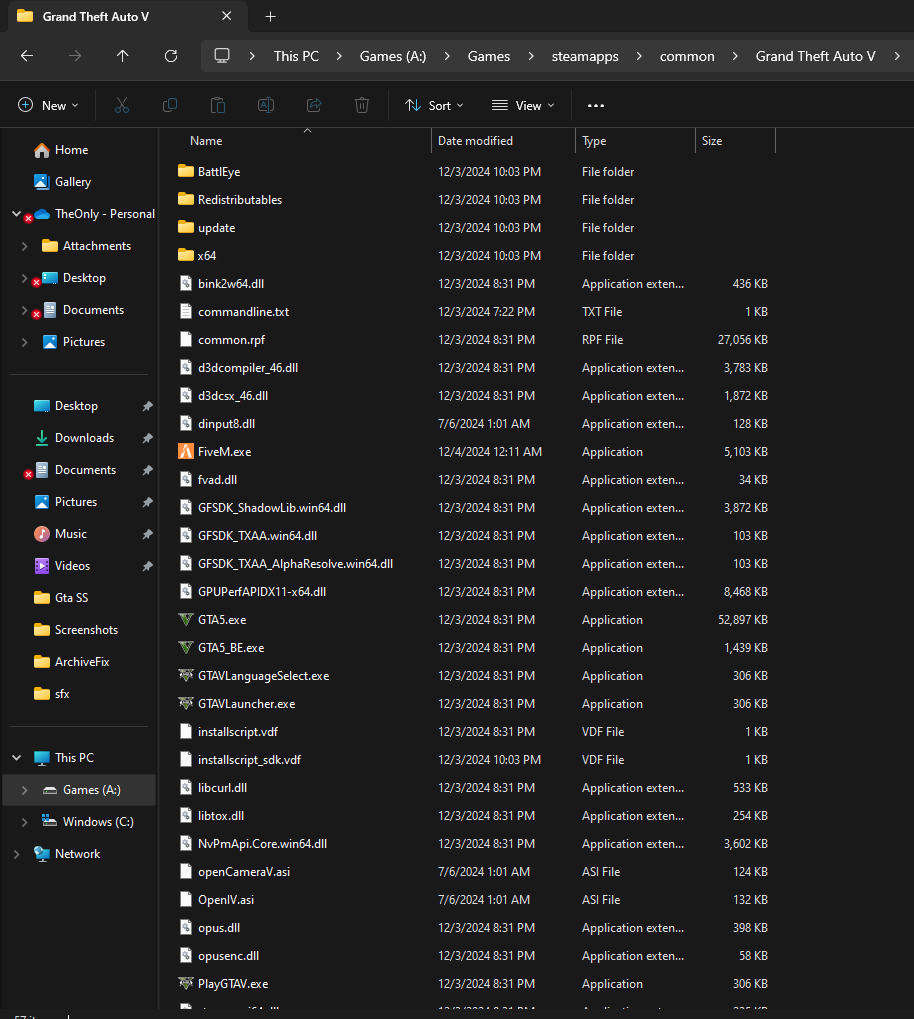Go to steamapps breadcrumb
Image resolution: width=914 pixels, height=1019 pixels.
(585, 57)
